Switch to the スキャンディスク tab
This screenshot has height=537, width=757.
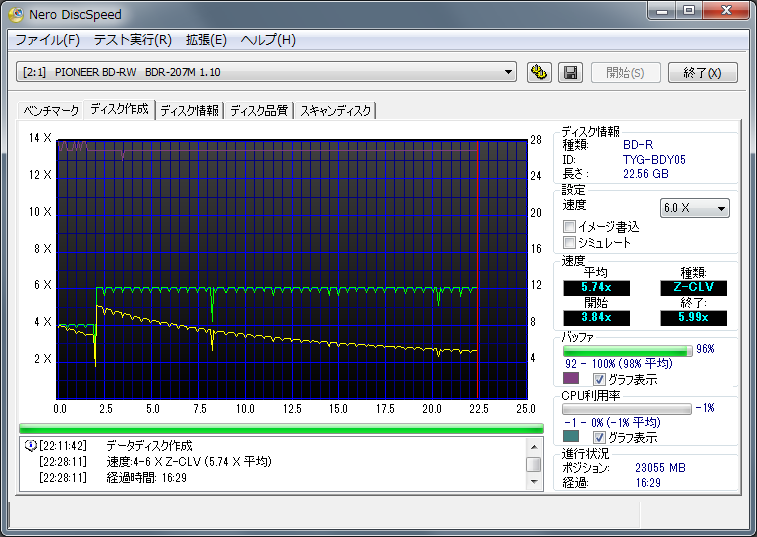pyautogui.click(x=335, y=111)
